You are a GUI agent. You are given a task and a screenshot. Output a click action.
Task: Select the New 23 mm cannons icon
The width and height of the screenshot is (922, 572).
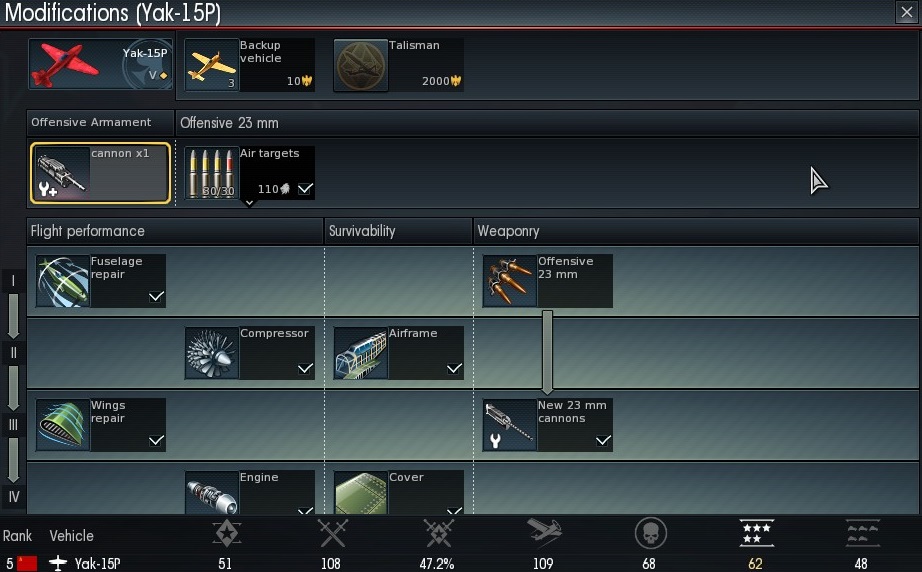click(x=510, y=425)
